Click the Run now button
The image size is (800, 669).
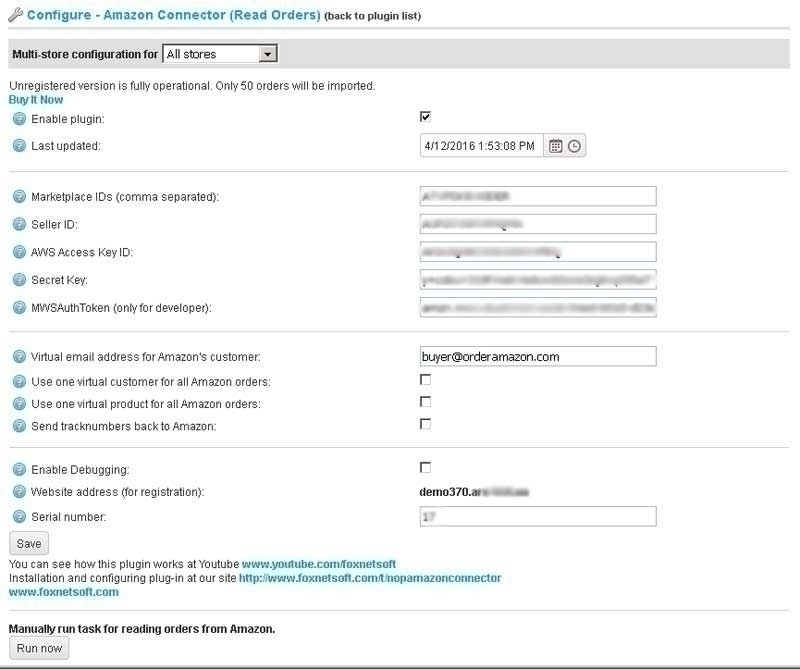39,648
